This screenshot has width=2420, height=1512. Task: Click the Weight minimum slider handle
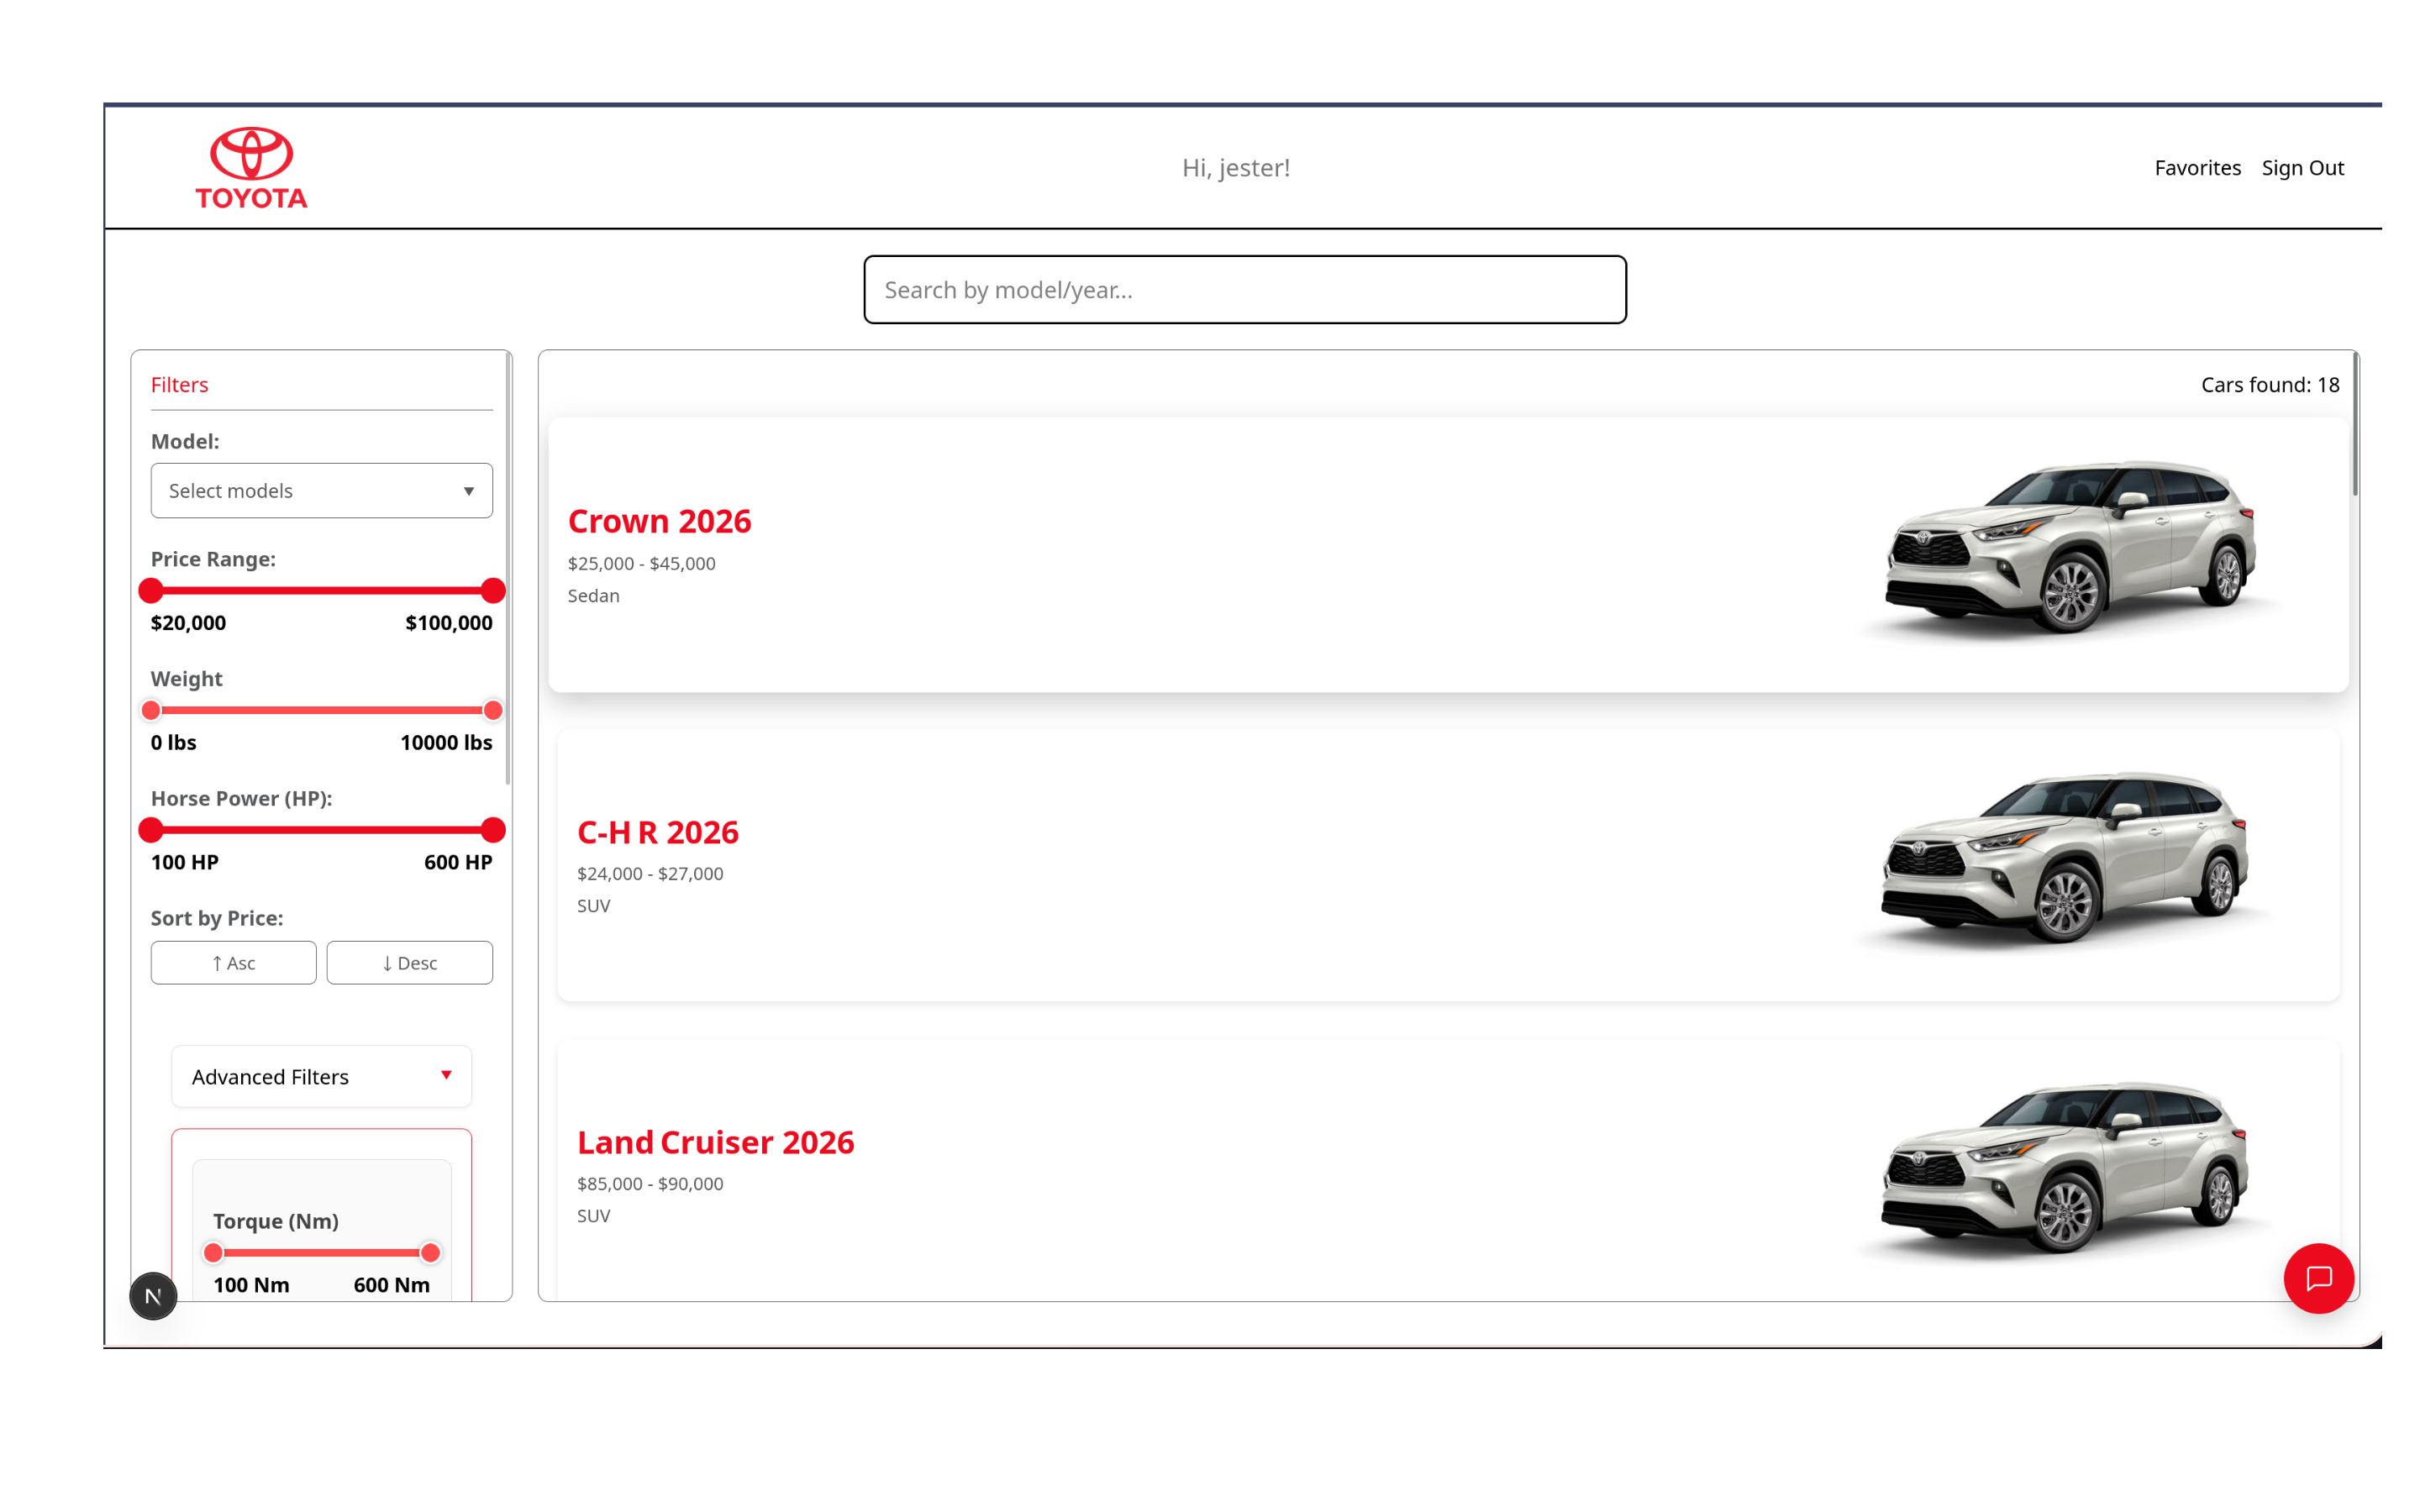pos(151,711)
